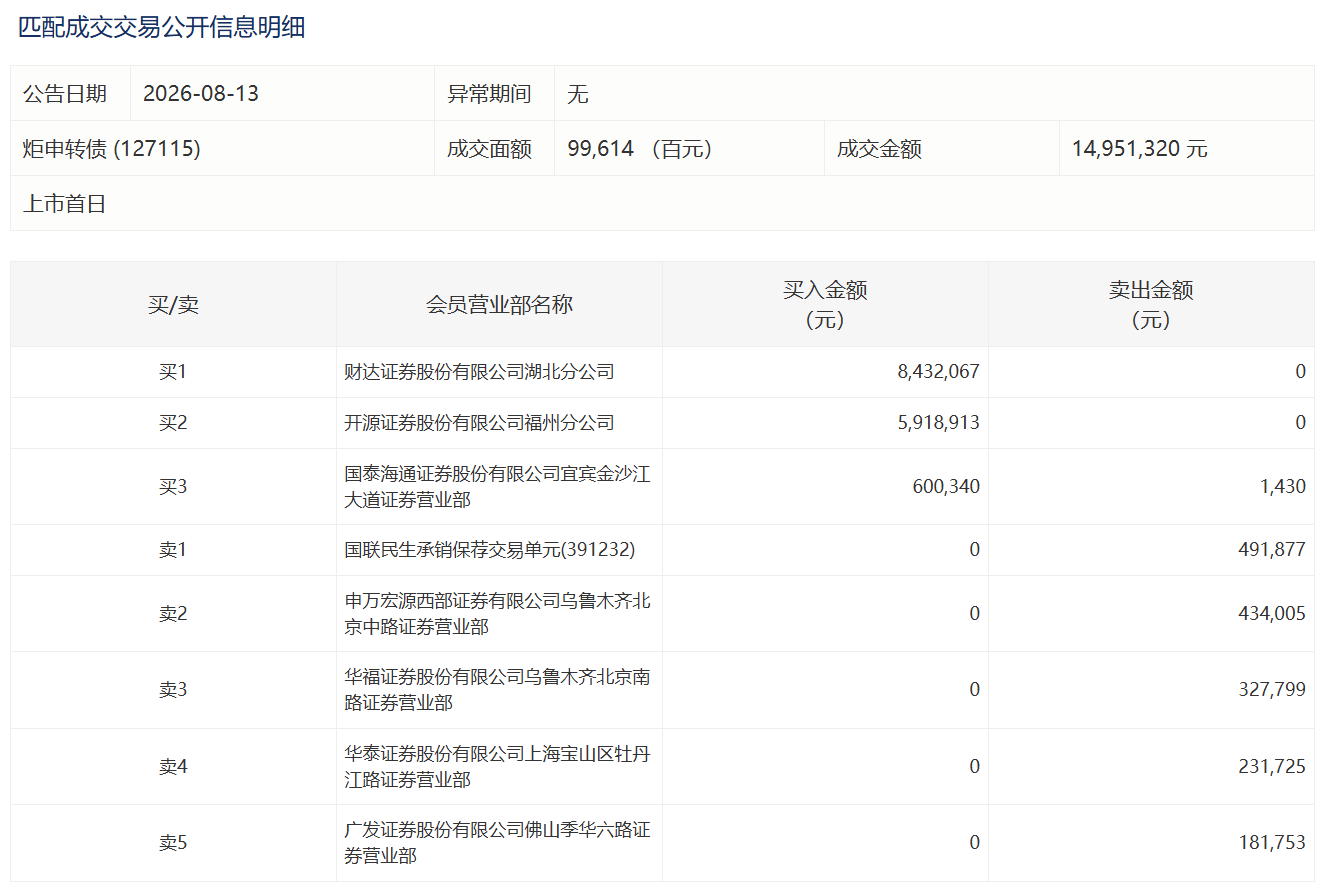Click the 卖4 row label
Screen dimensions: 1320x888
173,767
